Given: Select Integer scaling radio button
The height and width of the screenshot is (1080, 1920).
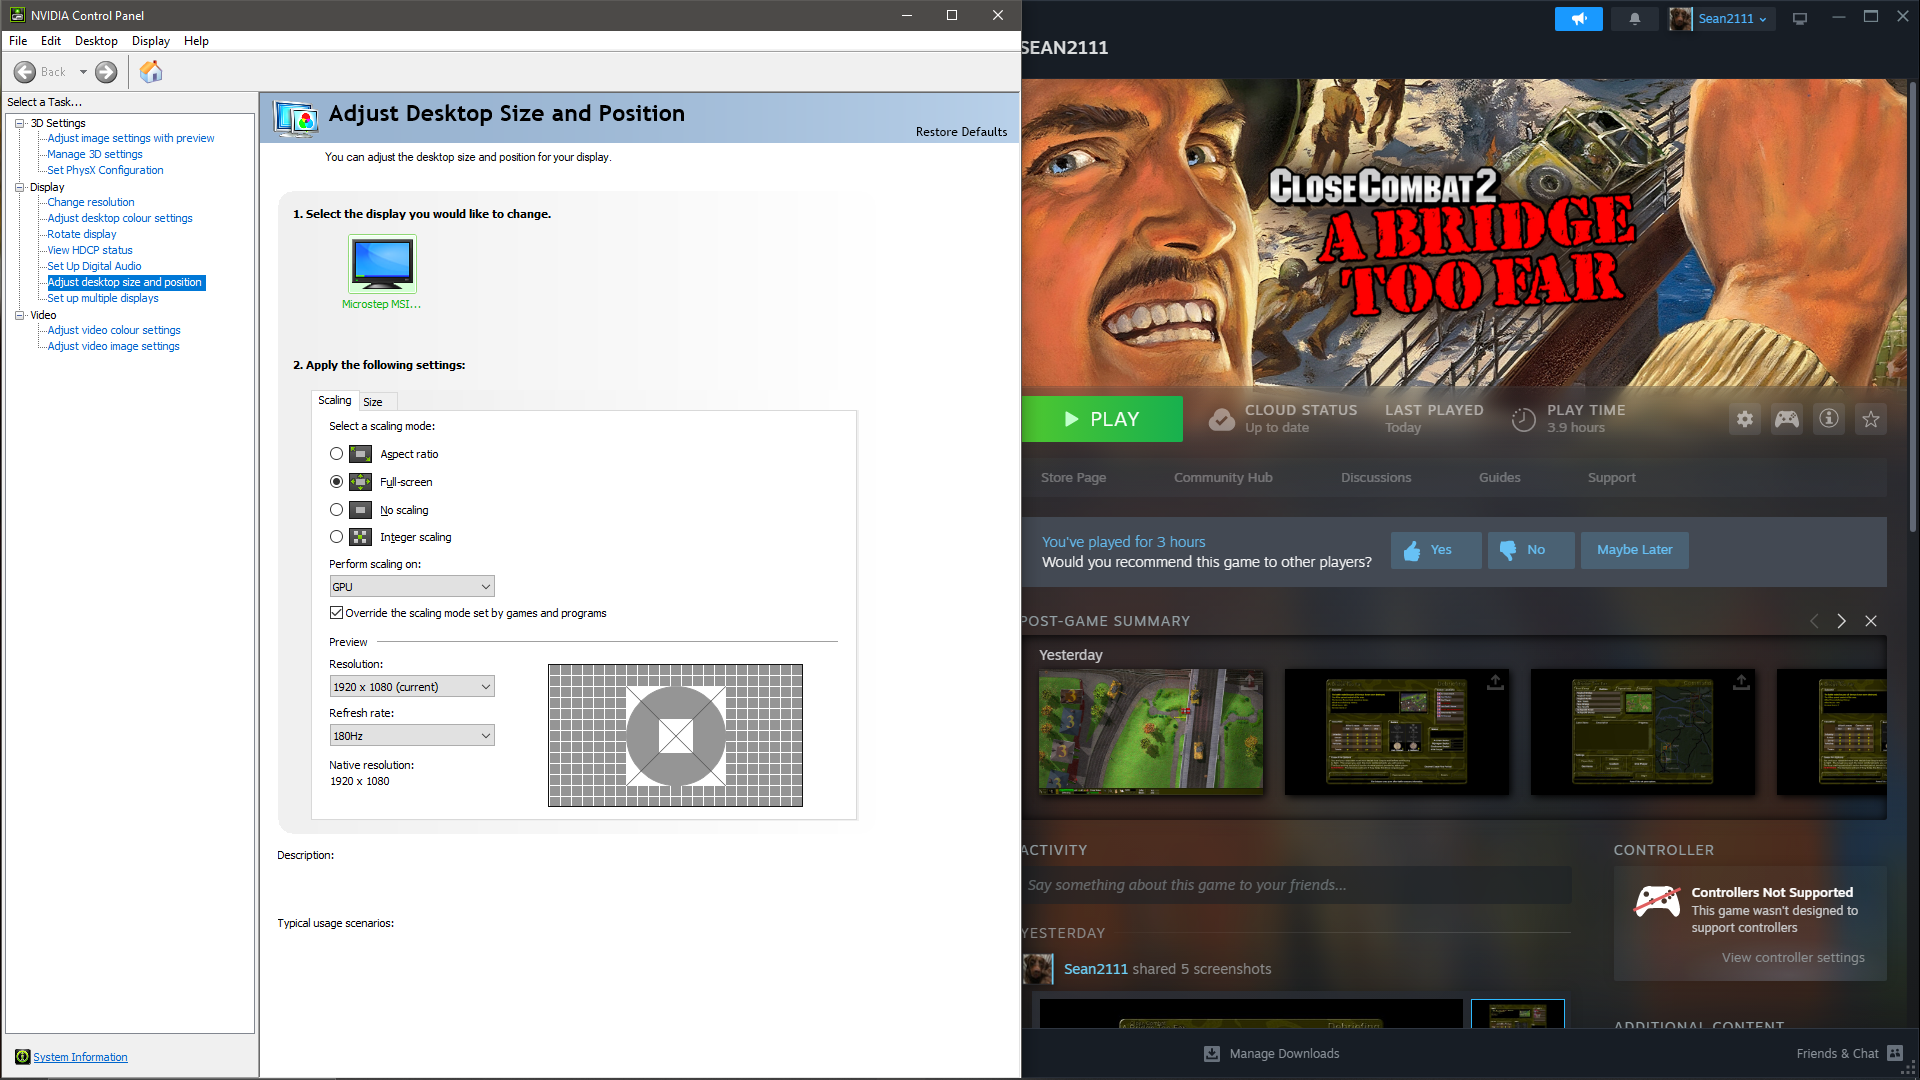Looking at the screenshot, I should (x=336, y=537).
